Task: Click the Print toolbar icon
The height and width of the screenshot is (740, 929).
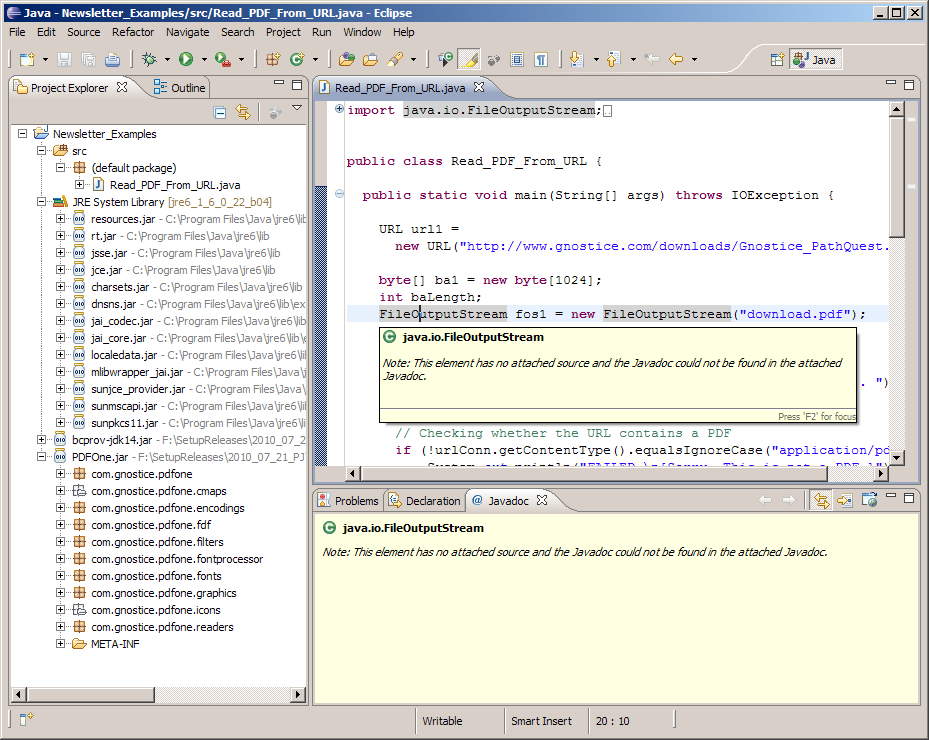Action: click(112, 59)
